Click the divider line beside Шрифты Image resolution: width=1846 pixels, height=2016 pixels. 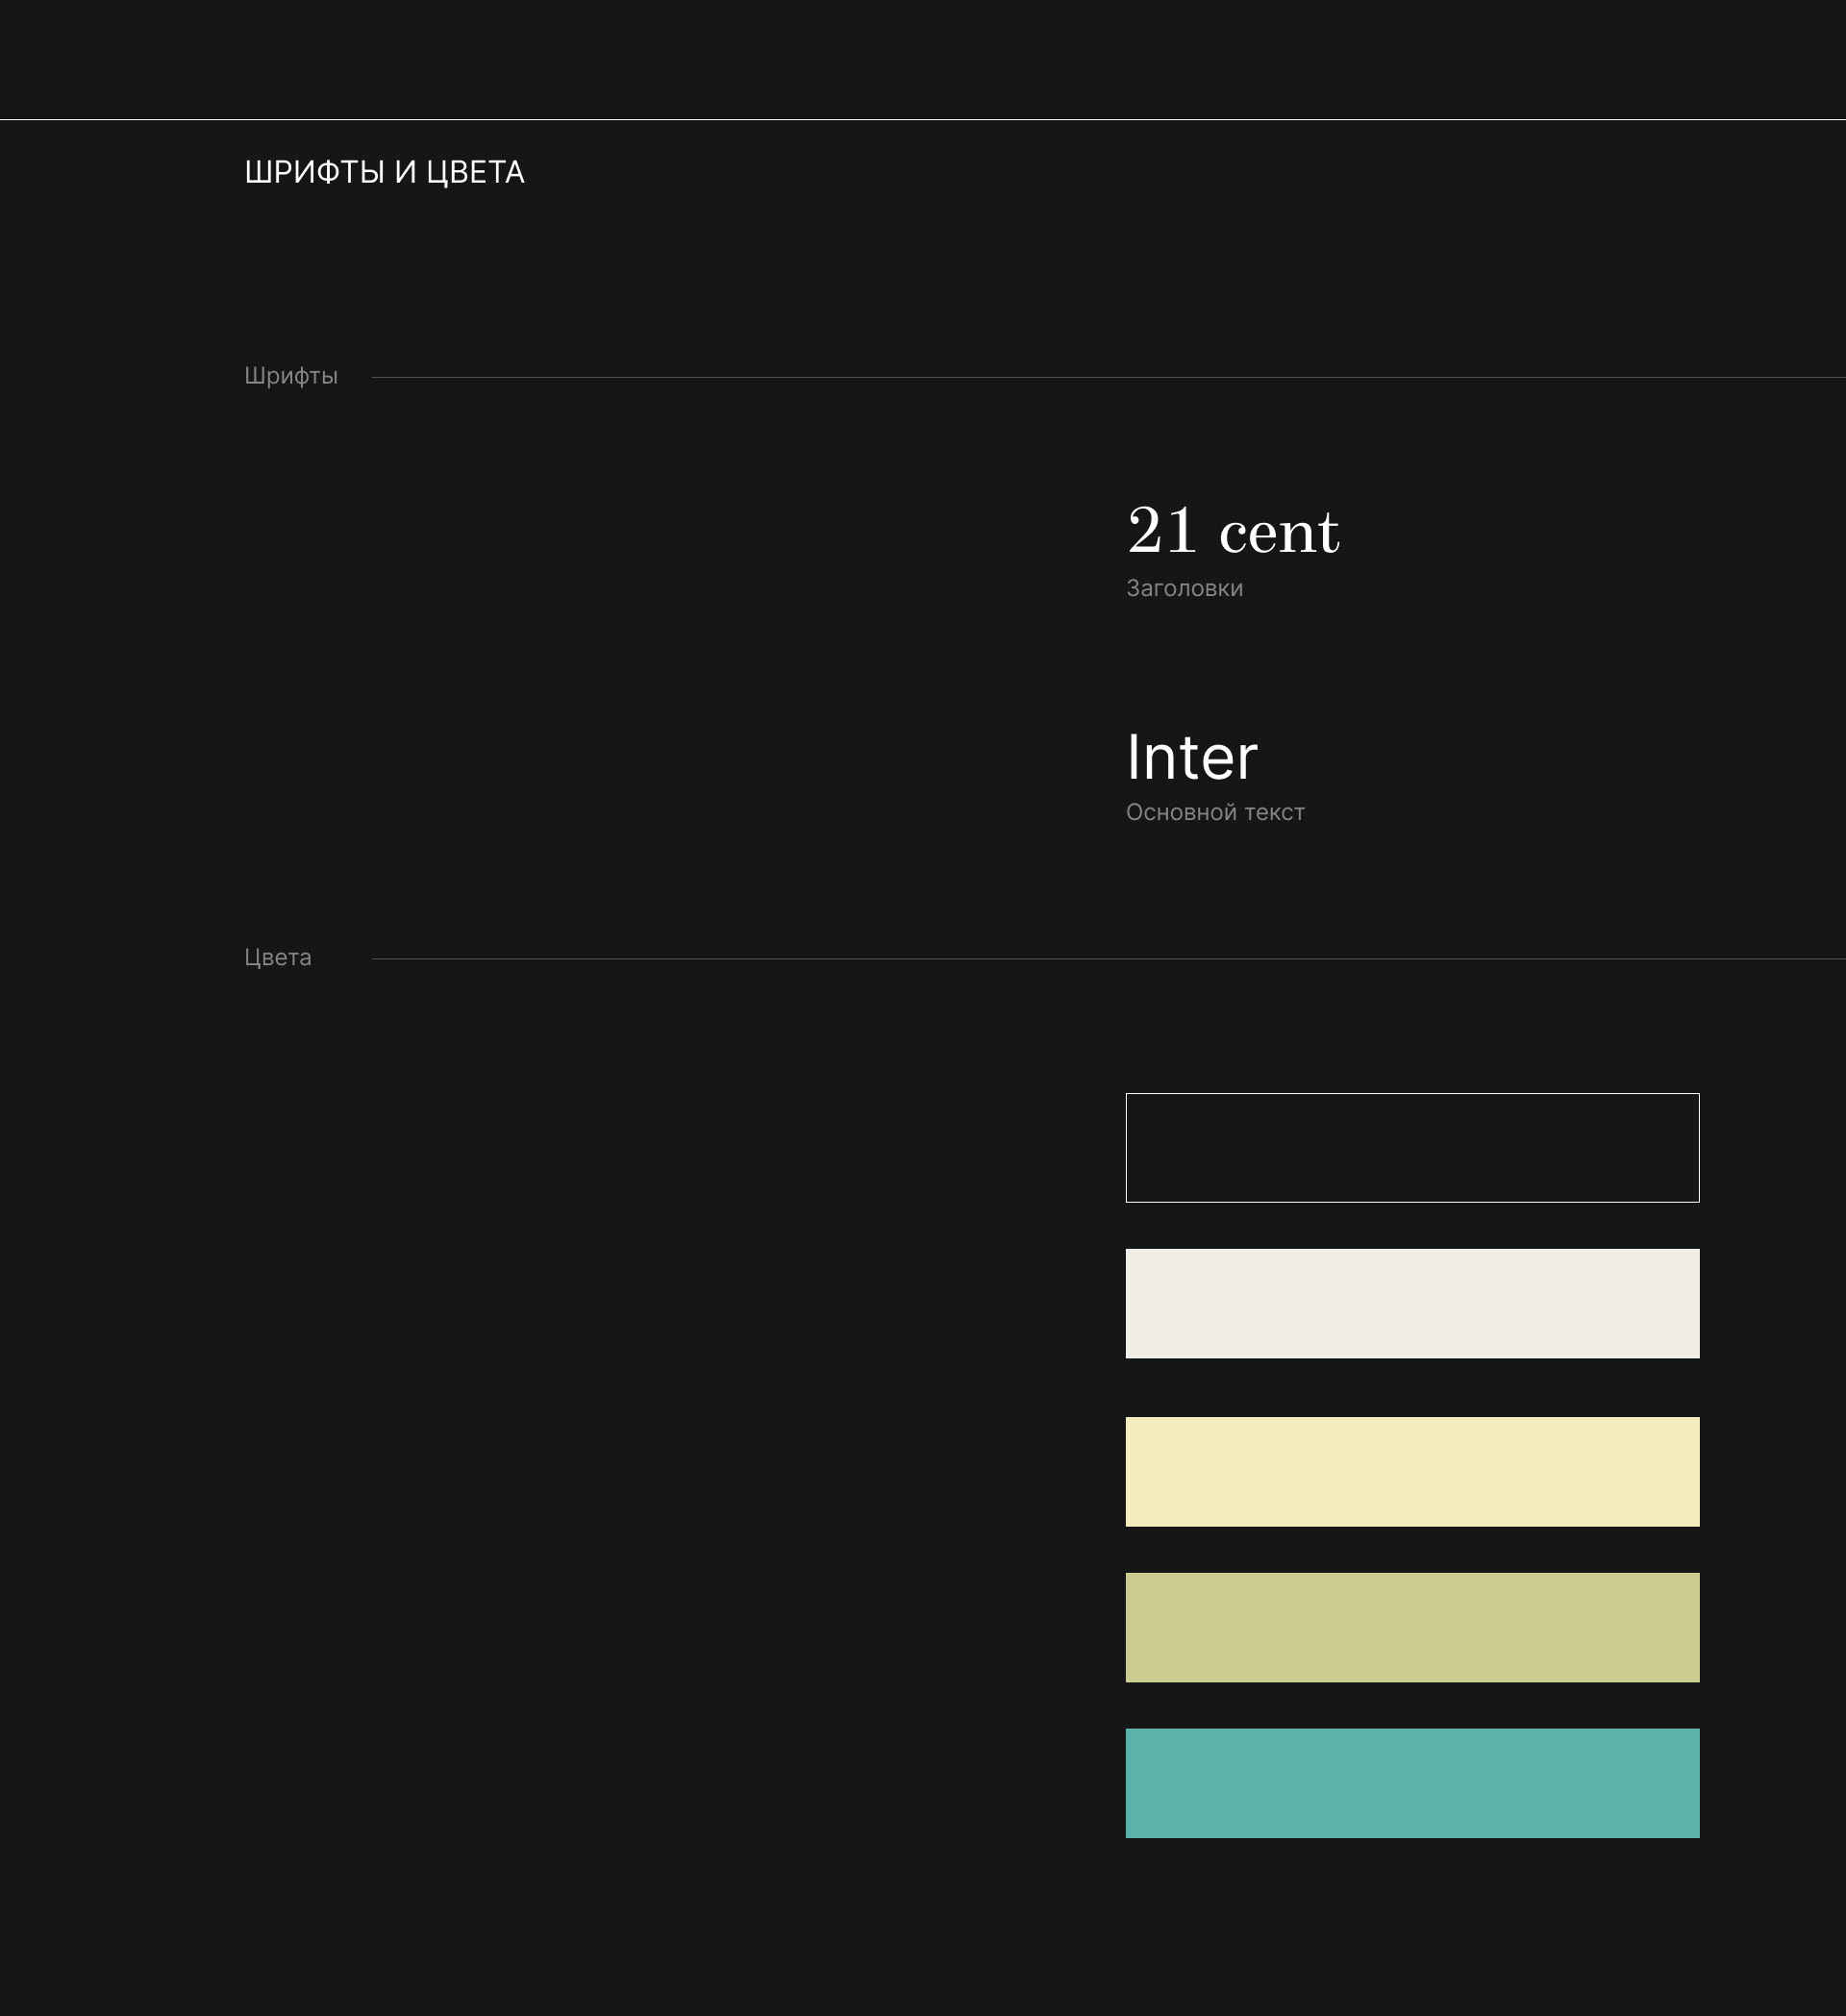pyautogui.click(x=1100, y=377)
